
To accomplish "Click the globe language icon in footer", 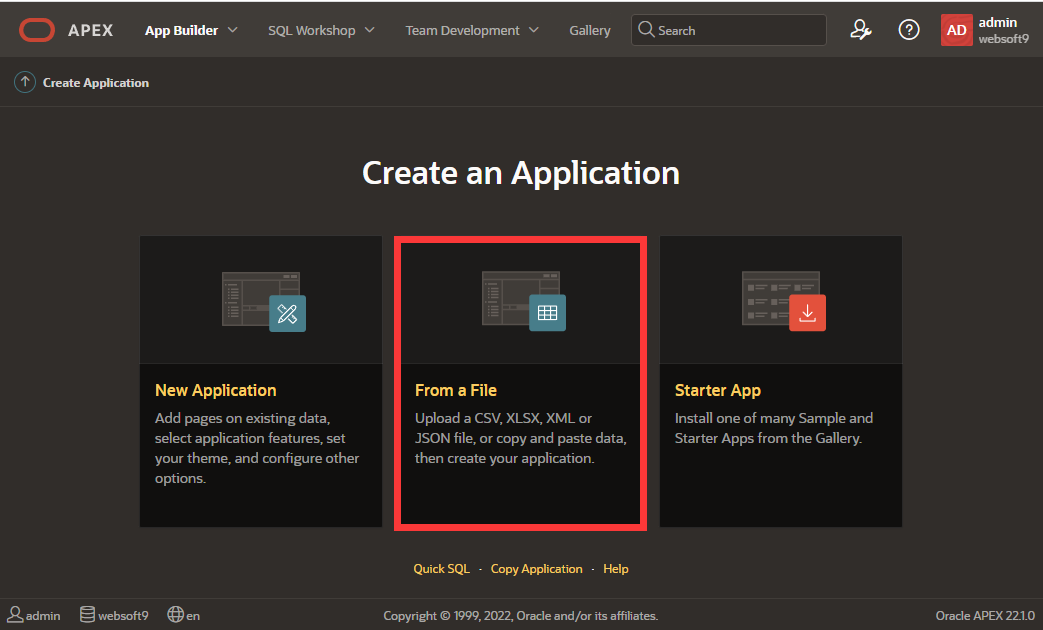I will click(x=176, y=615).
